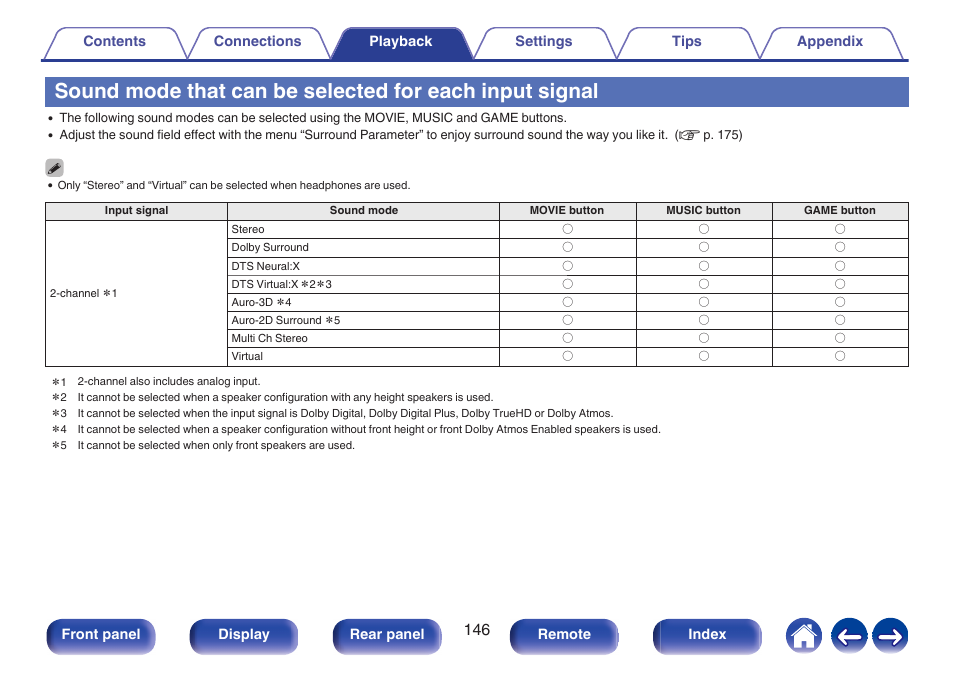The width and height of the screenshot is (954, 673).
Task: Go to the home page icon
Action: point(804,636)
